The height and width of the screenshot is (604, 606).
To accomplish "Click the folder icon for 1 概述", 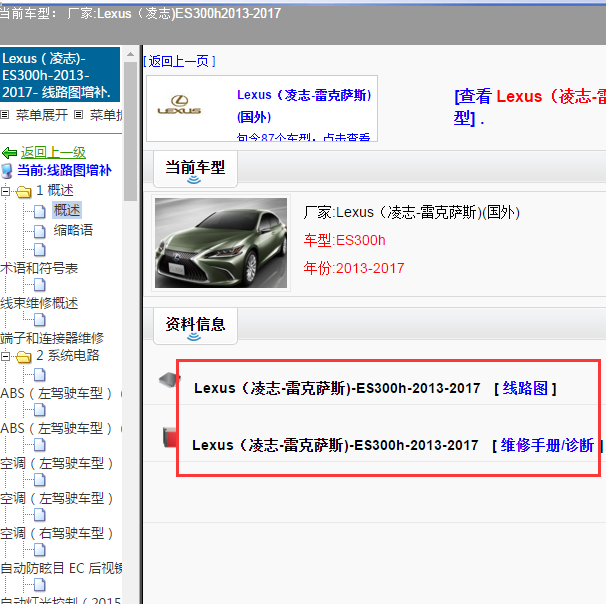I will [24, 191].
